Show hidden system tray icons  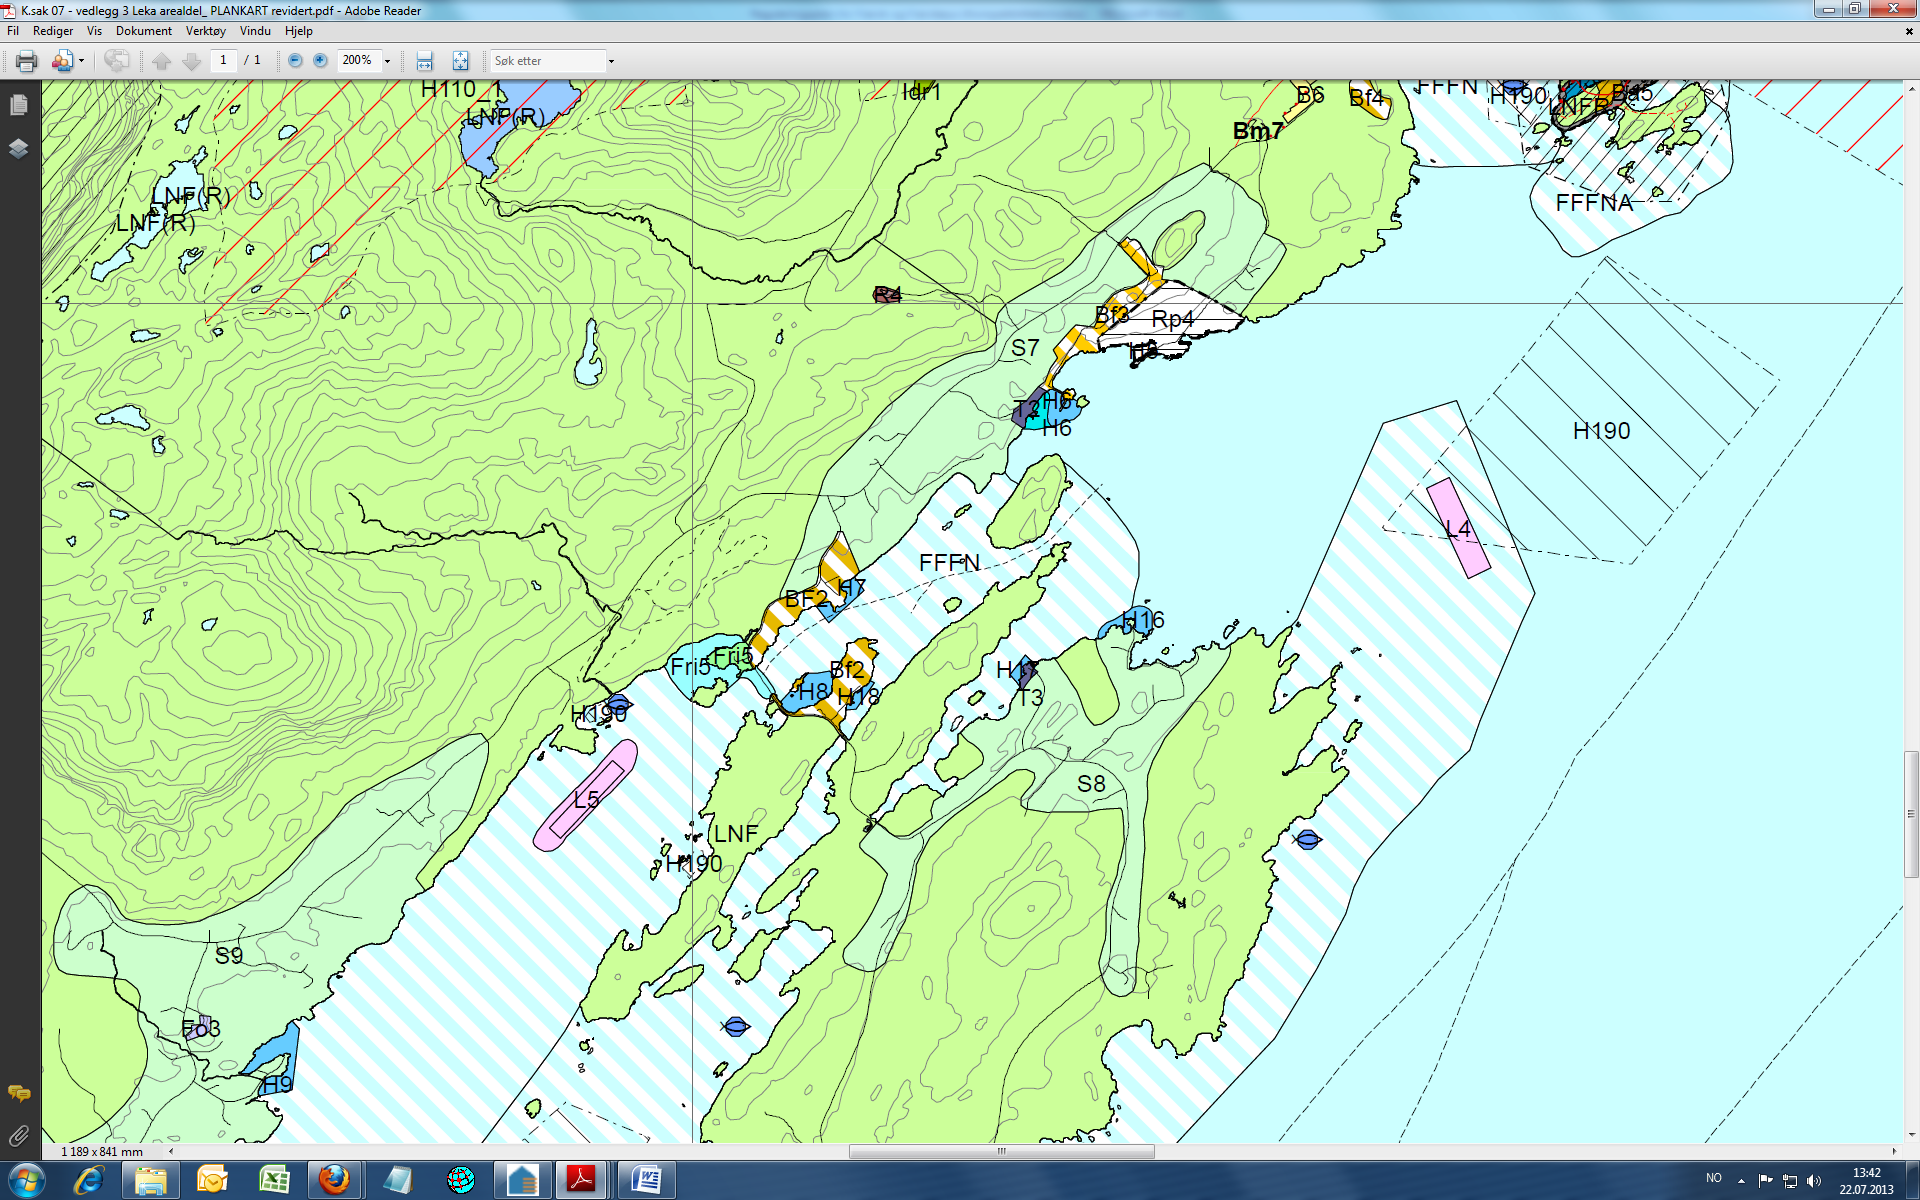(x=1742, y=1180)
